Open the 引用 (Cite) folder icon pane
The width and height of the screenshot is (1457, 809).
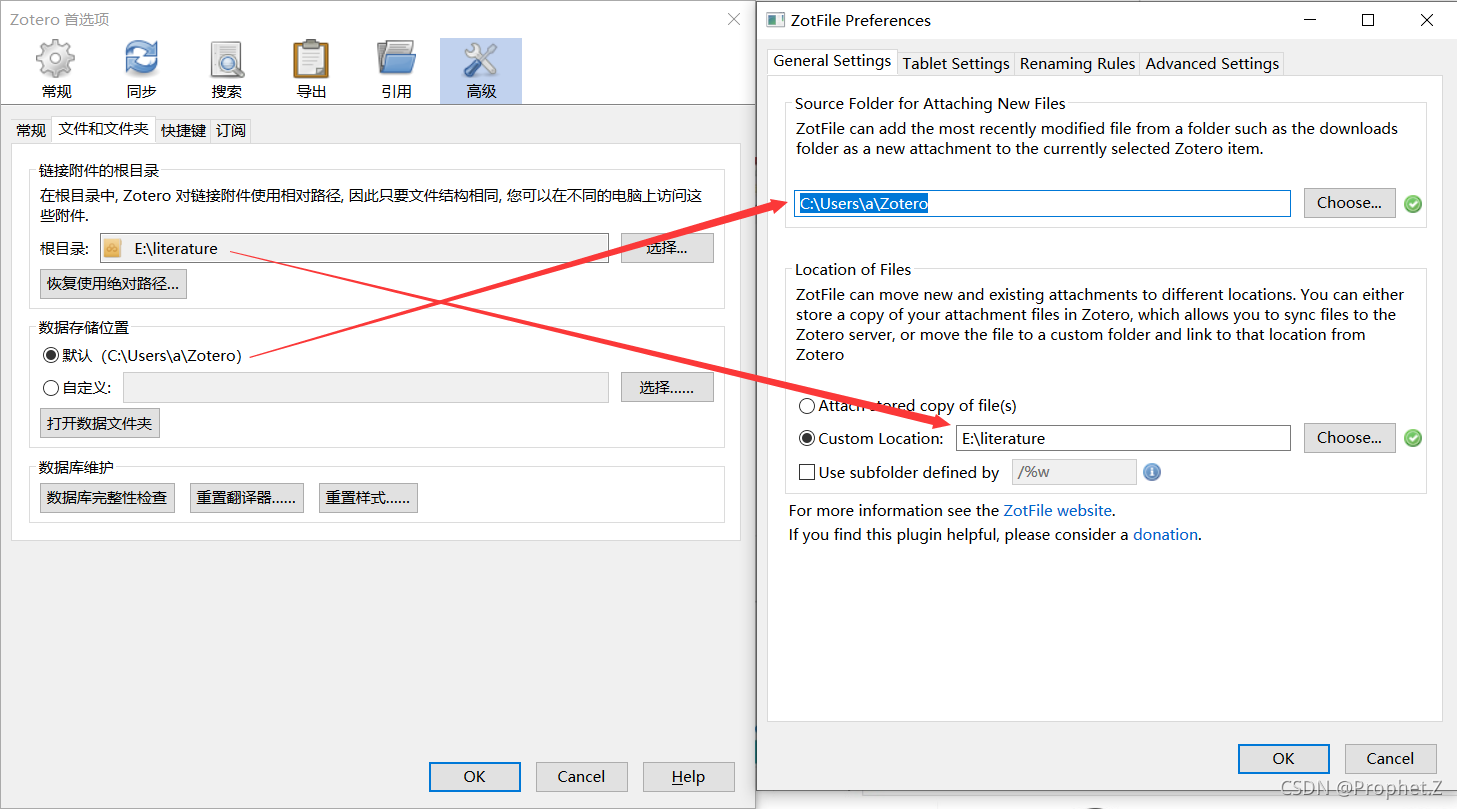(396, 70)
